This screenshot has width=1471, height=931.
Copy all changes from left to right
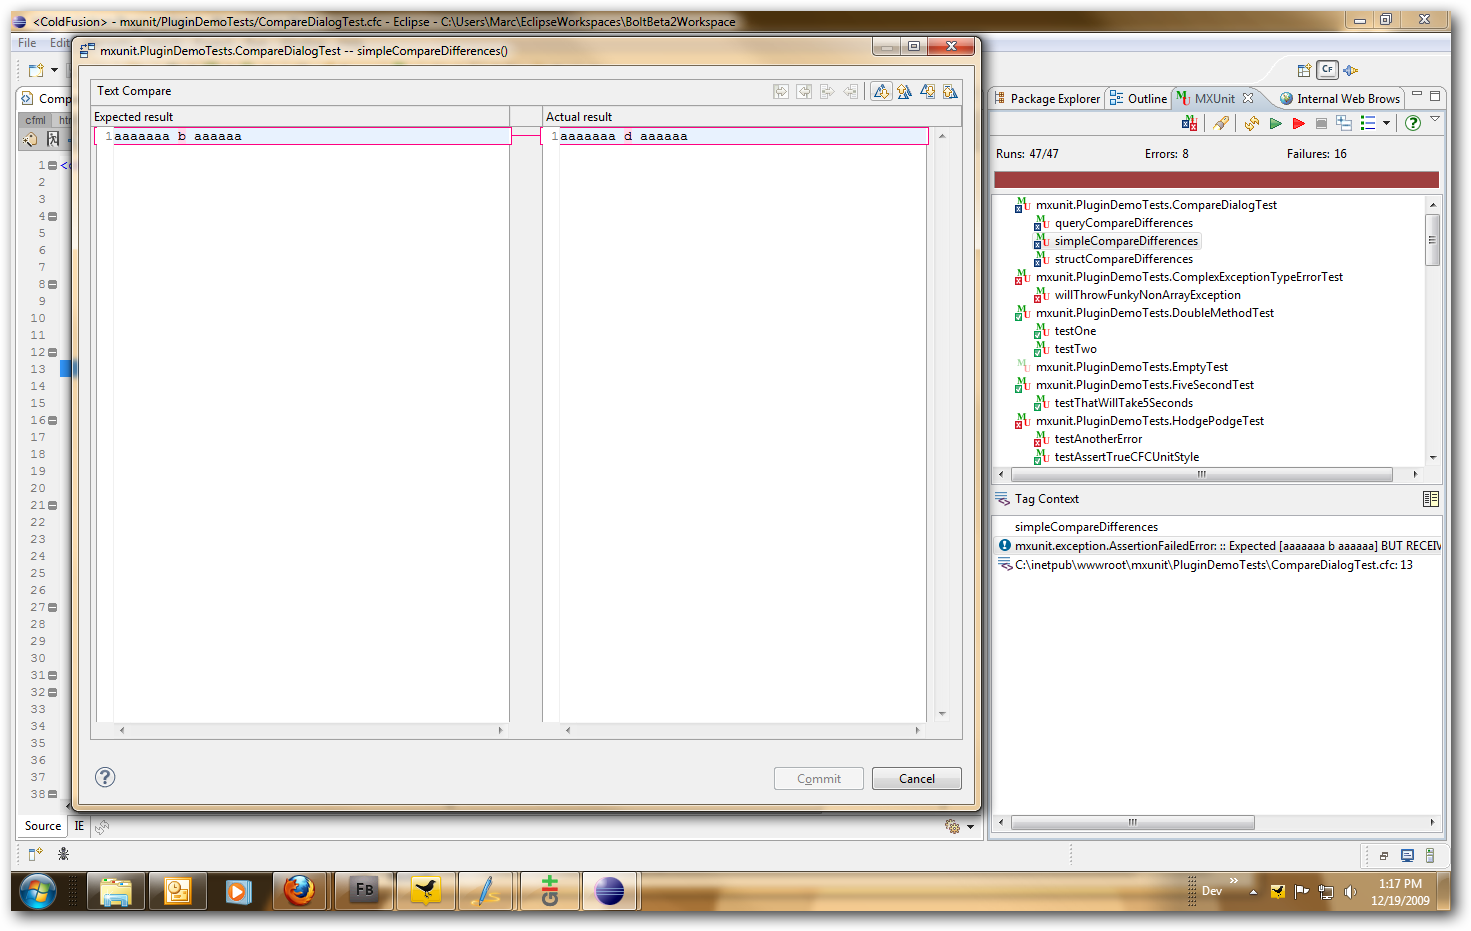(781, 92)
